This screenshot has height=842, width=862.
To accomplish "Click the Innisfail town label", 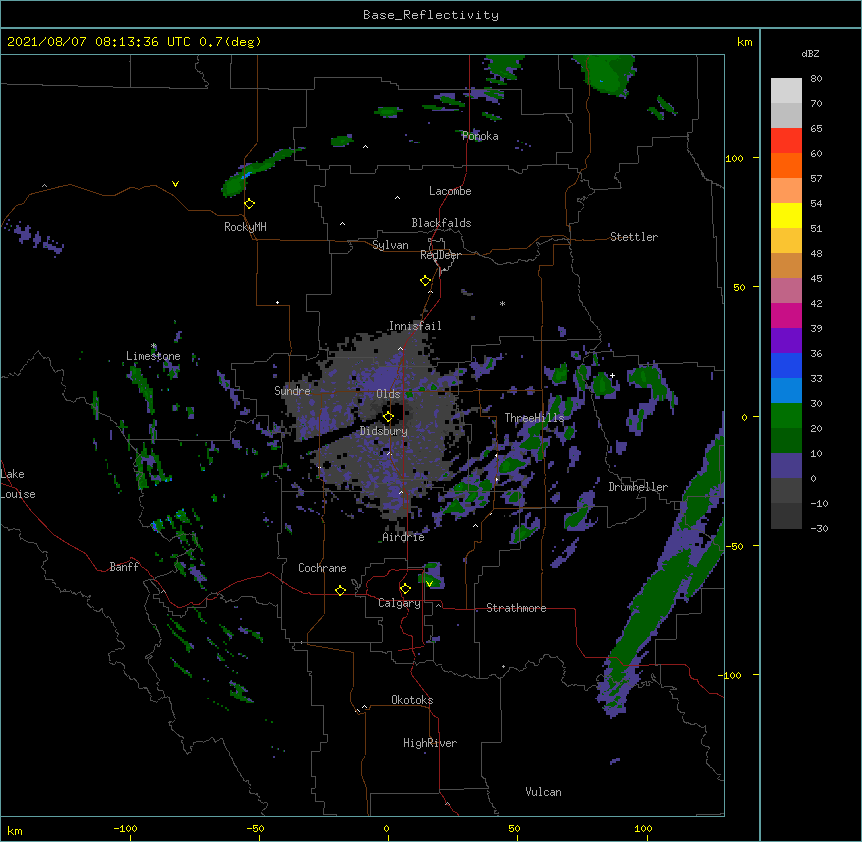I will point(415,326).
